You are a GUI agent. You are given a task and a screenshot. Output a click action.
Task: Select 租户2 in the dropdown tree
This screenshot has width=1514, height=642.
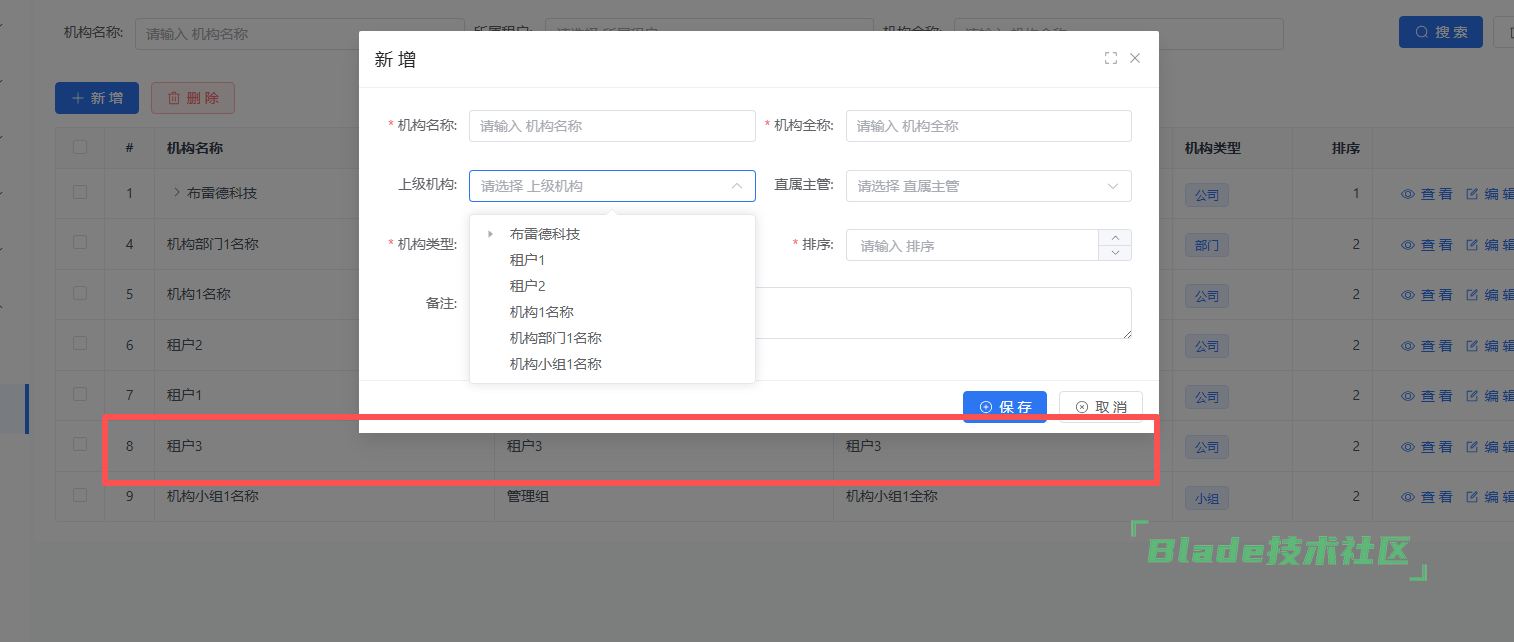(527, 286)
